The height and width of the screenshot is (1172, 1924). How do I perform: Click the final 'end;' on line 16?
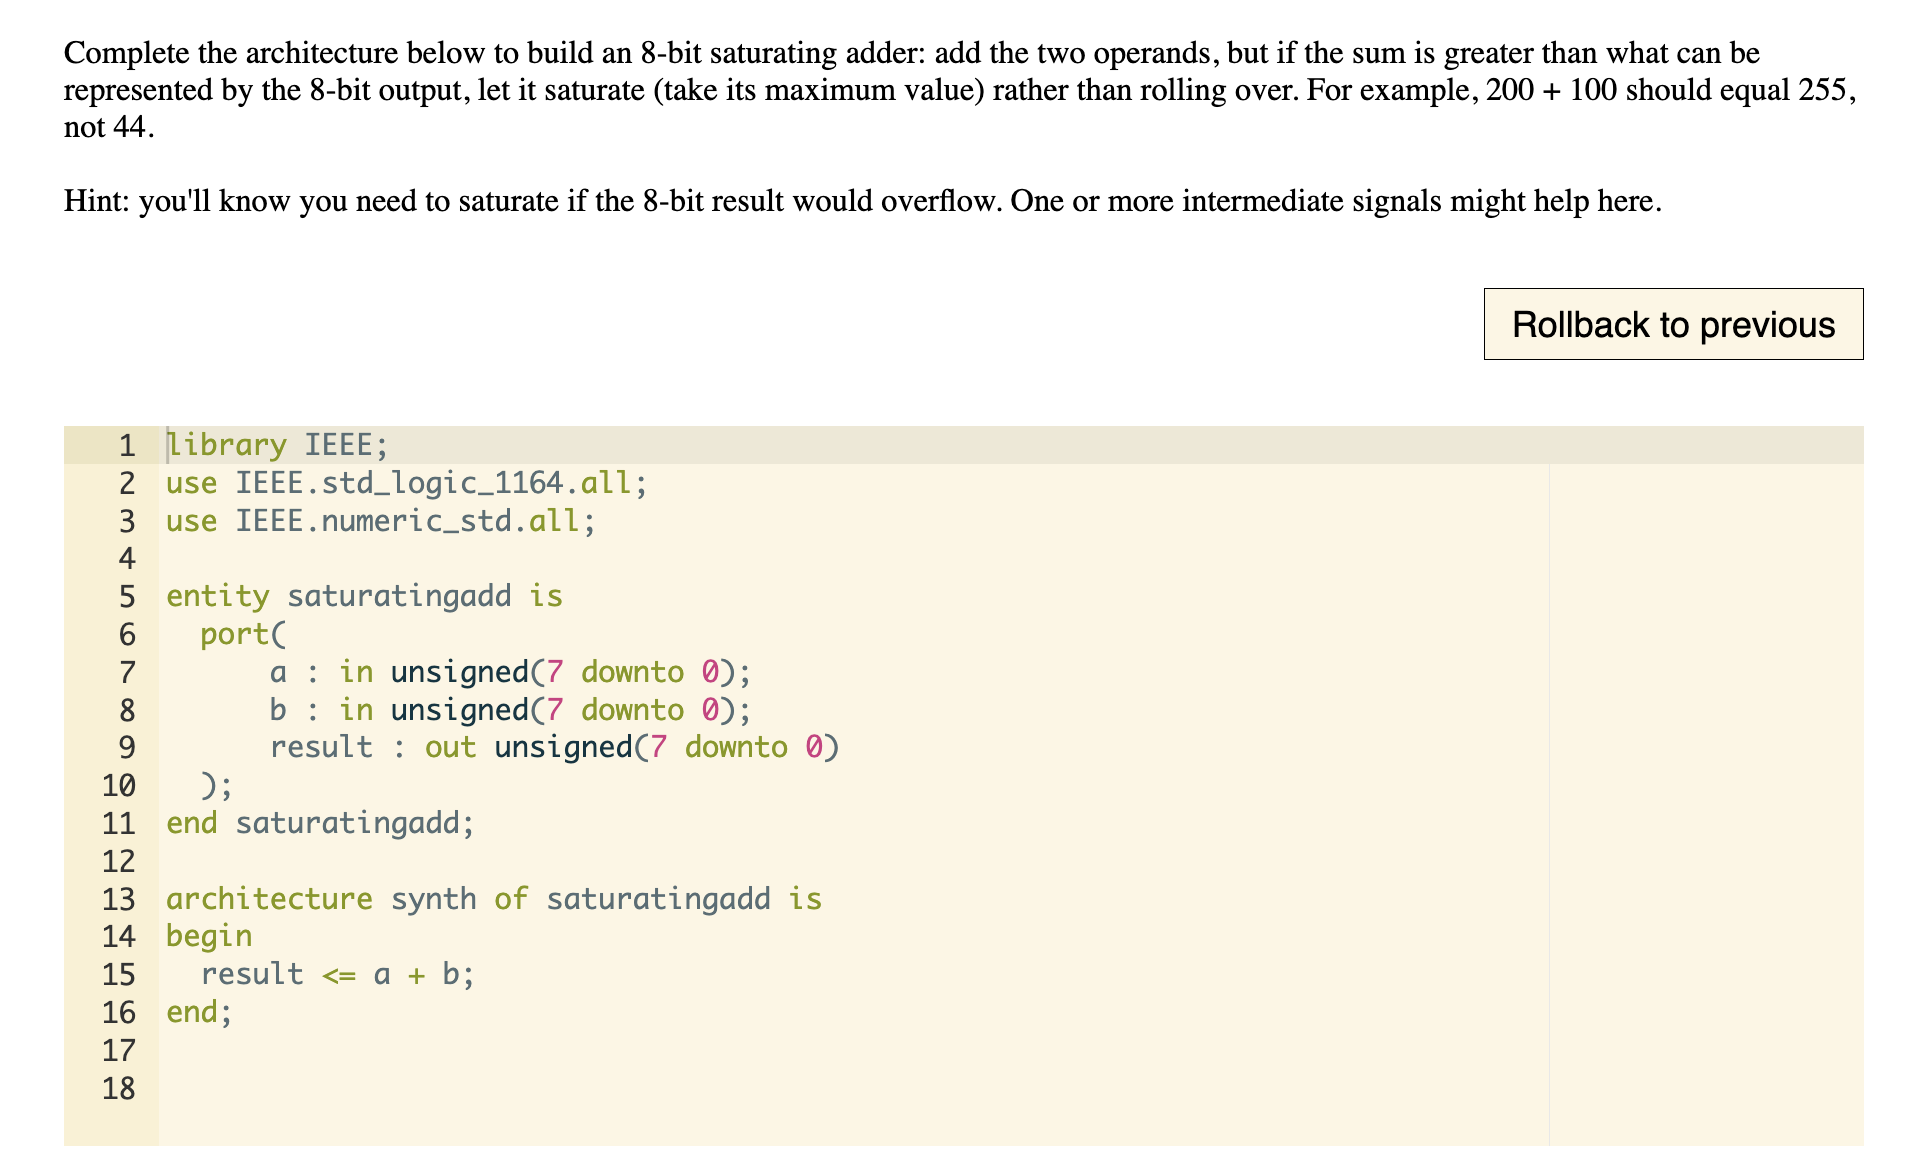[x=197, y=1011]
